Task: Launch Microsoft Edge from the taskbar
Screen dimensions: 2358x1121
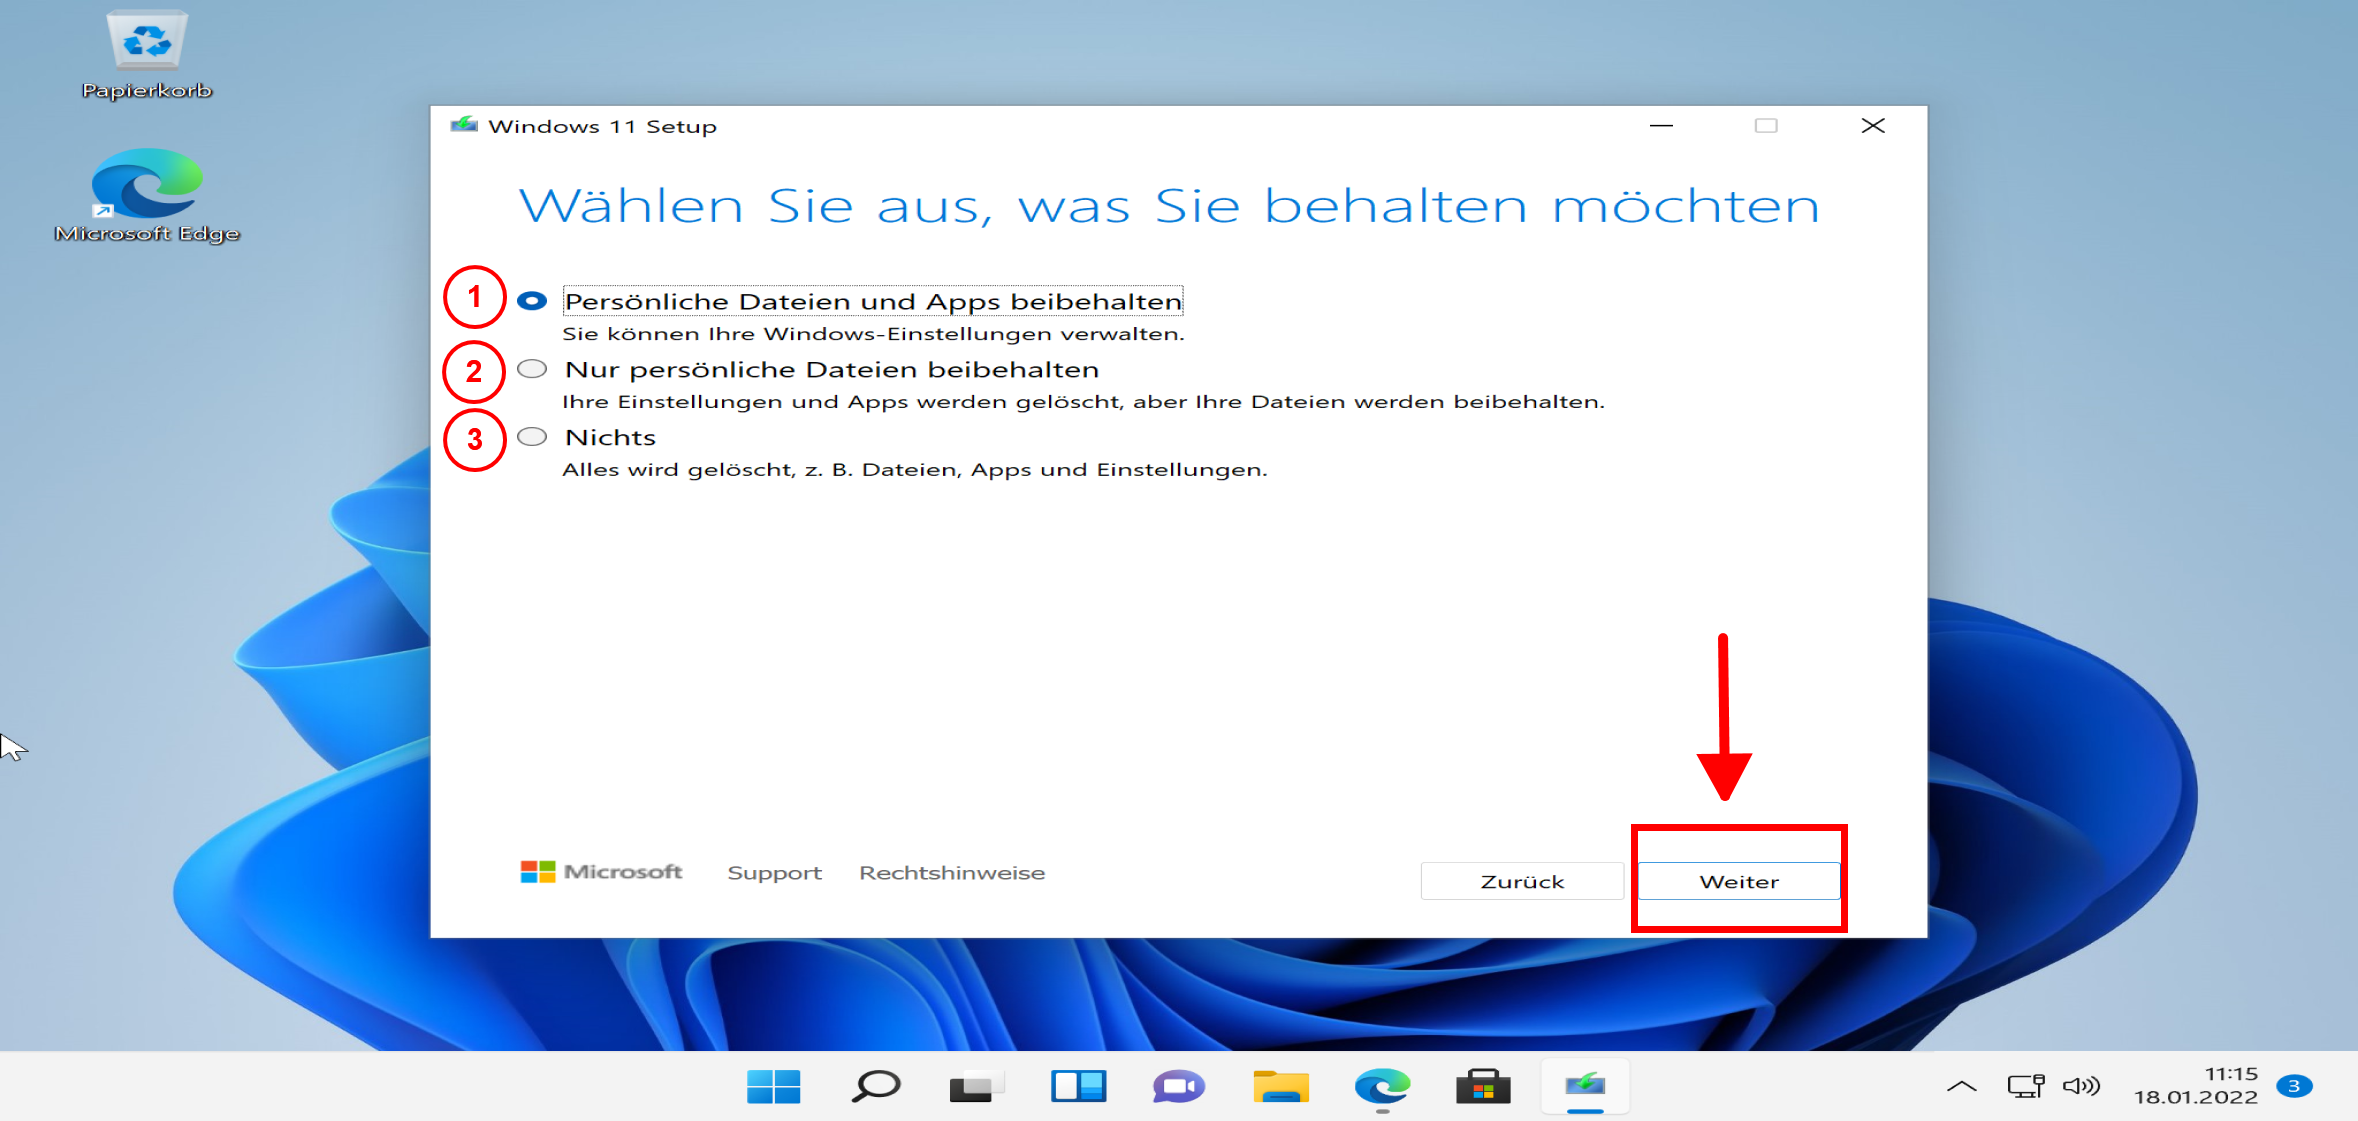Action: tap(1382, 1086)
